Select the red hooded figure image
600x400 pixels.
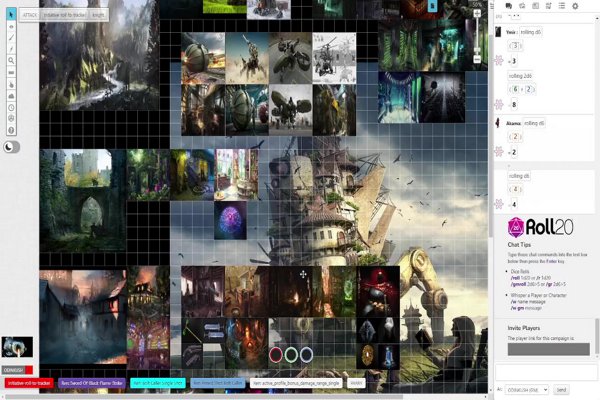coord(378,292)
